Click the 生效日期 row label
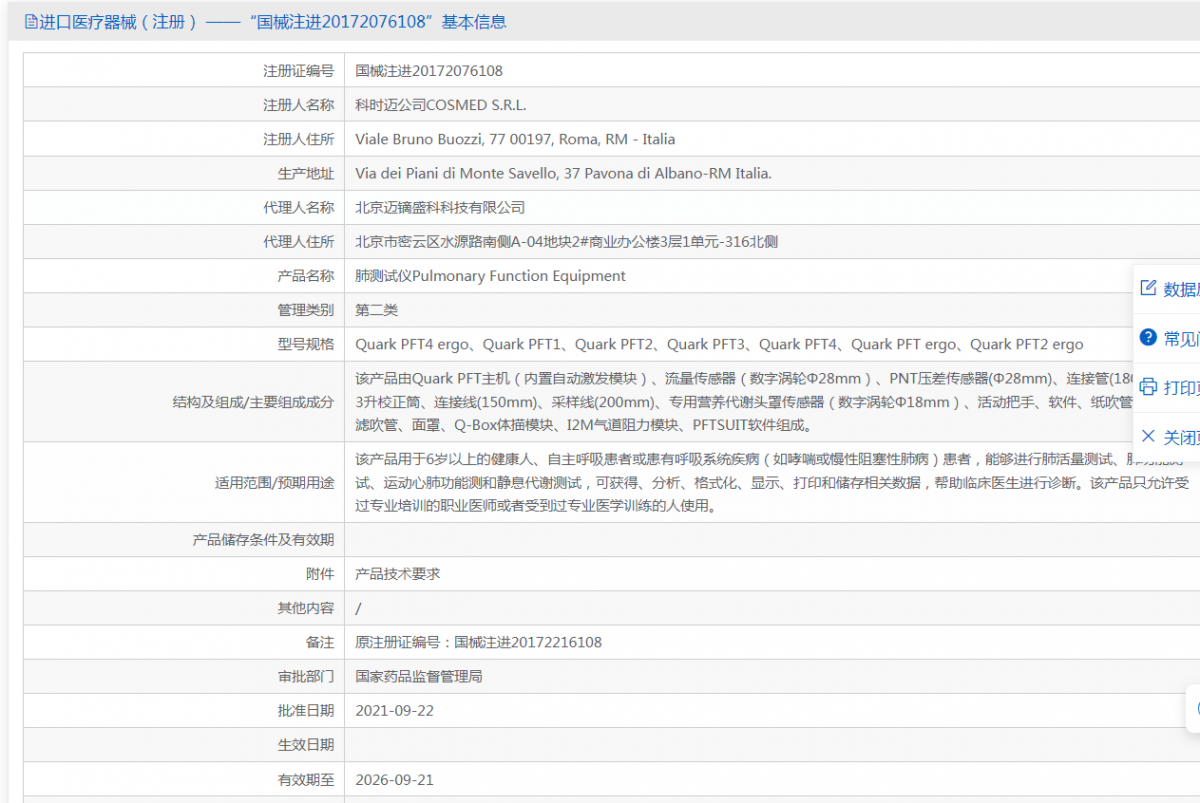 tap(306, 745)
